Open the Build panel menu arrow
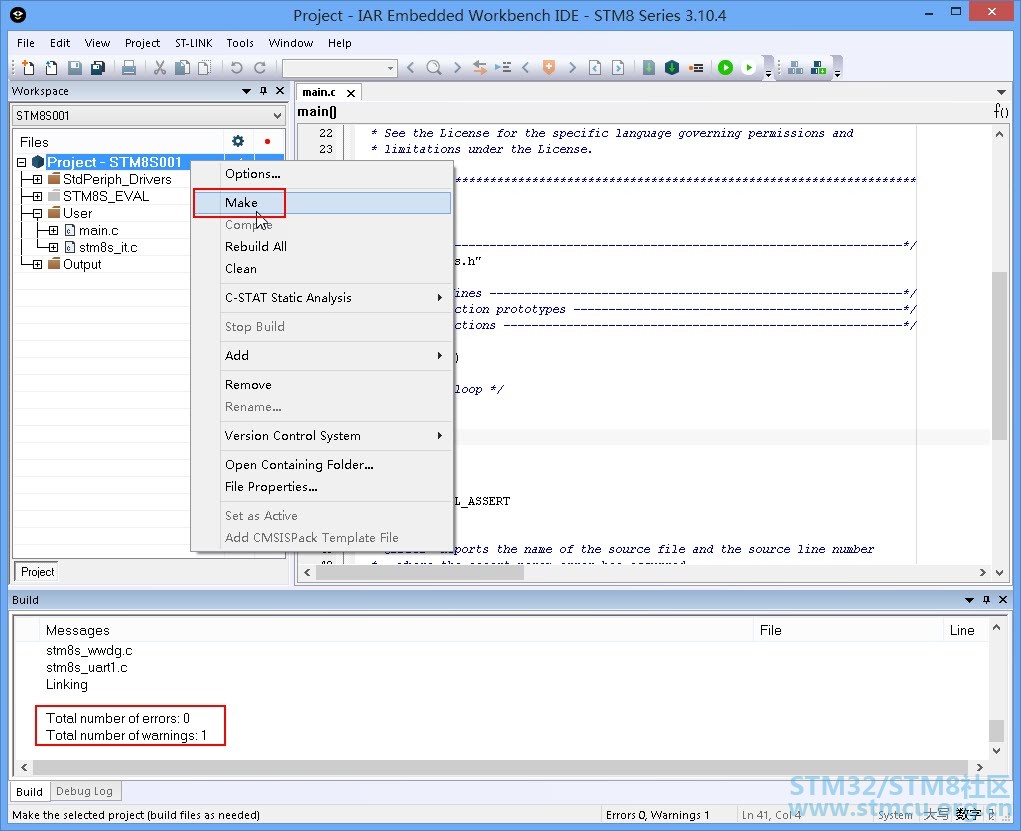1021x831 pixels. 969,600
